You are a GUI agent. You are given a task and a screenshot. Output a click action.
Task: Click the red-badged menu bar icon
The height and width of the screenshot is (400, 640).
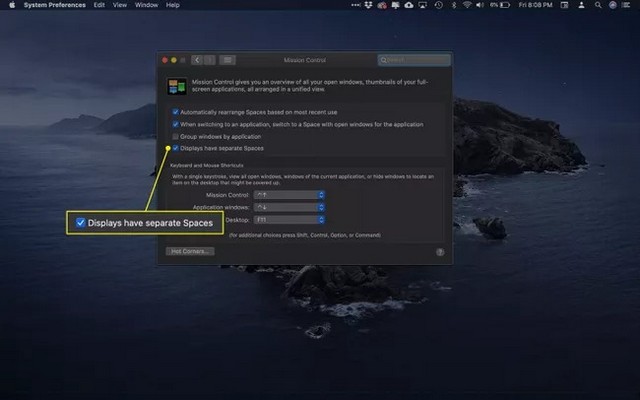pos(382,5)
